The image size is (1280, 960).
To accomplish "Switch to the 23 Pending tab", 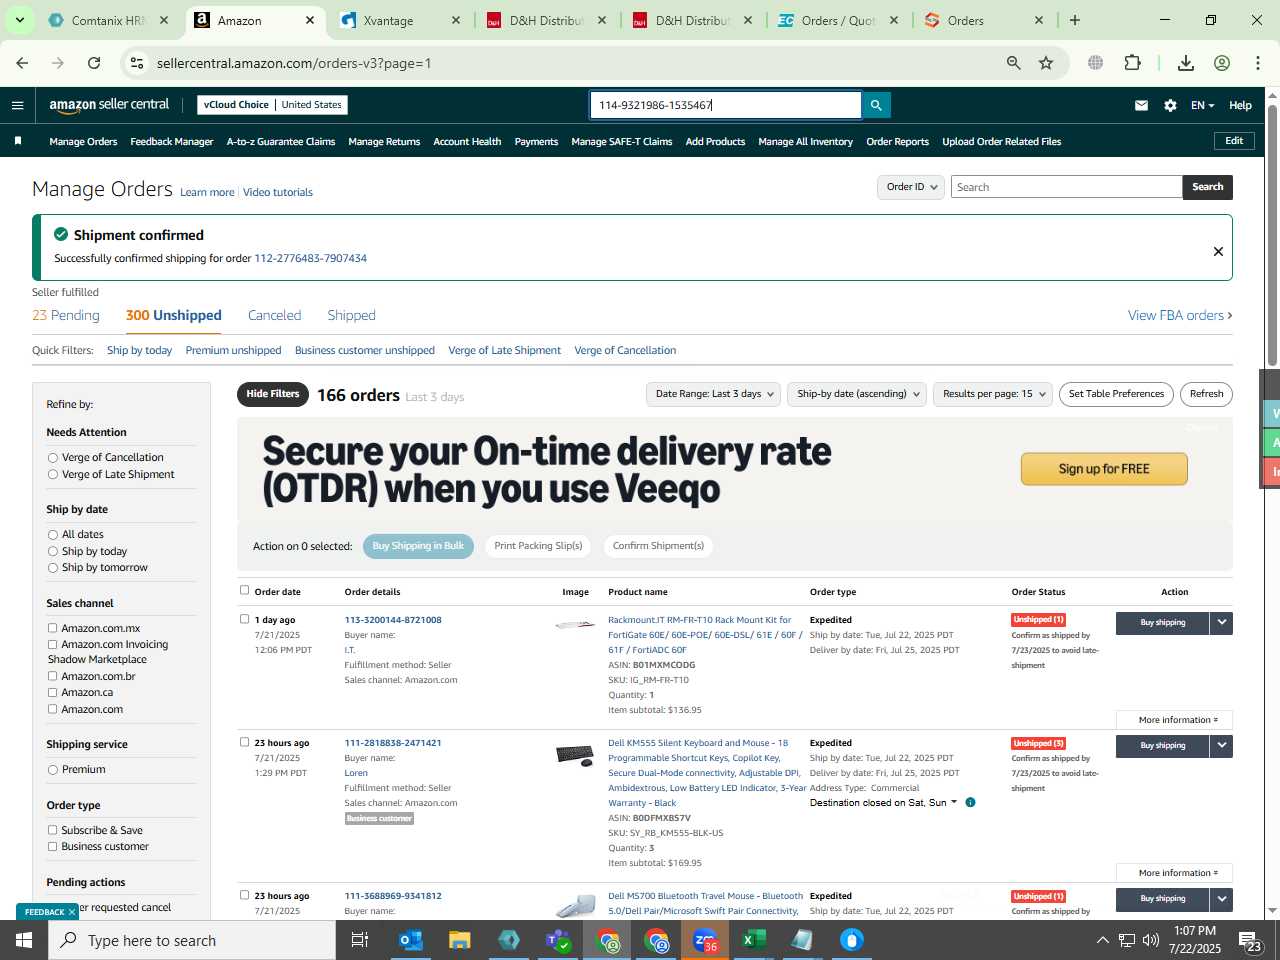I will pos(66,315).
